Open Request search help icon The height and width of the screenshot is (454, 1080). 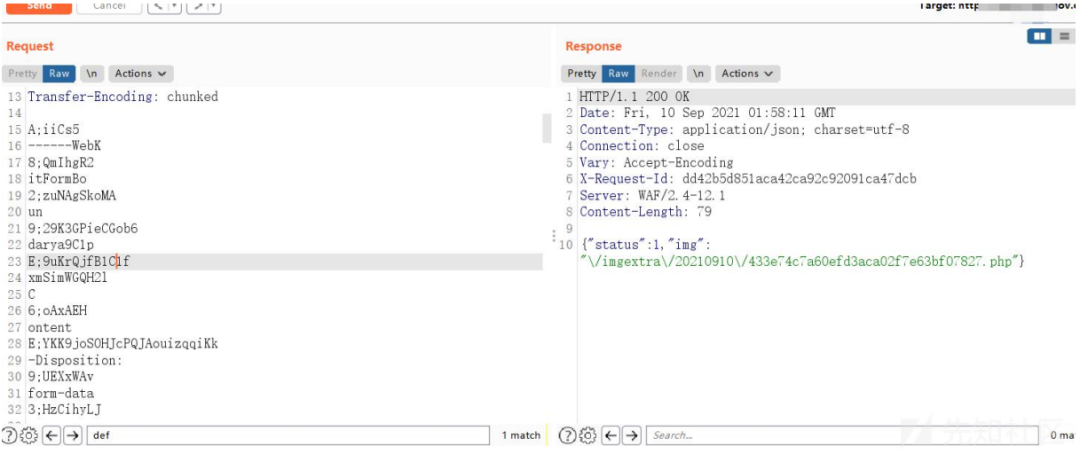click(x=9, y=435)
